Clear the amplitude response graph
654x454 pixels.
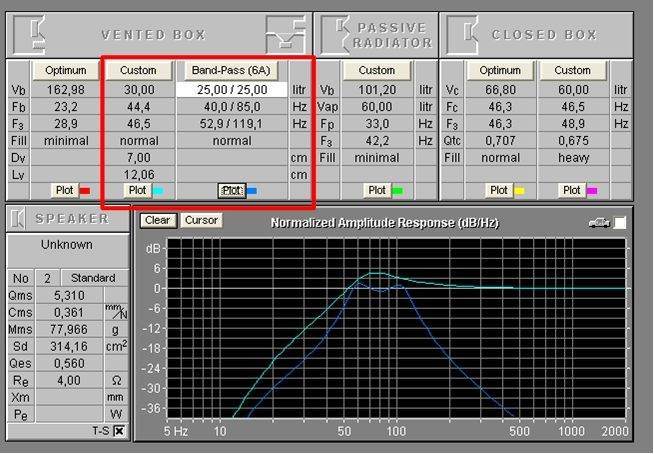coord(156,220)
